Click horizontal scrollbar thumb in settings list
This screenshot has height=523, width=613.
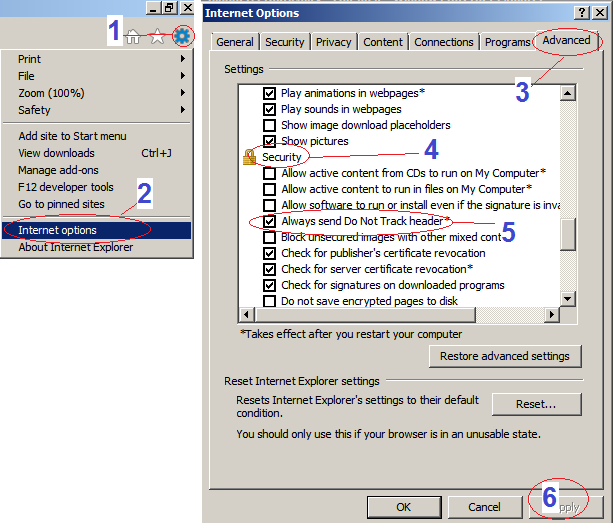365,314
